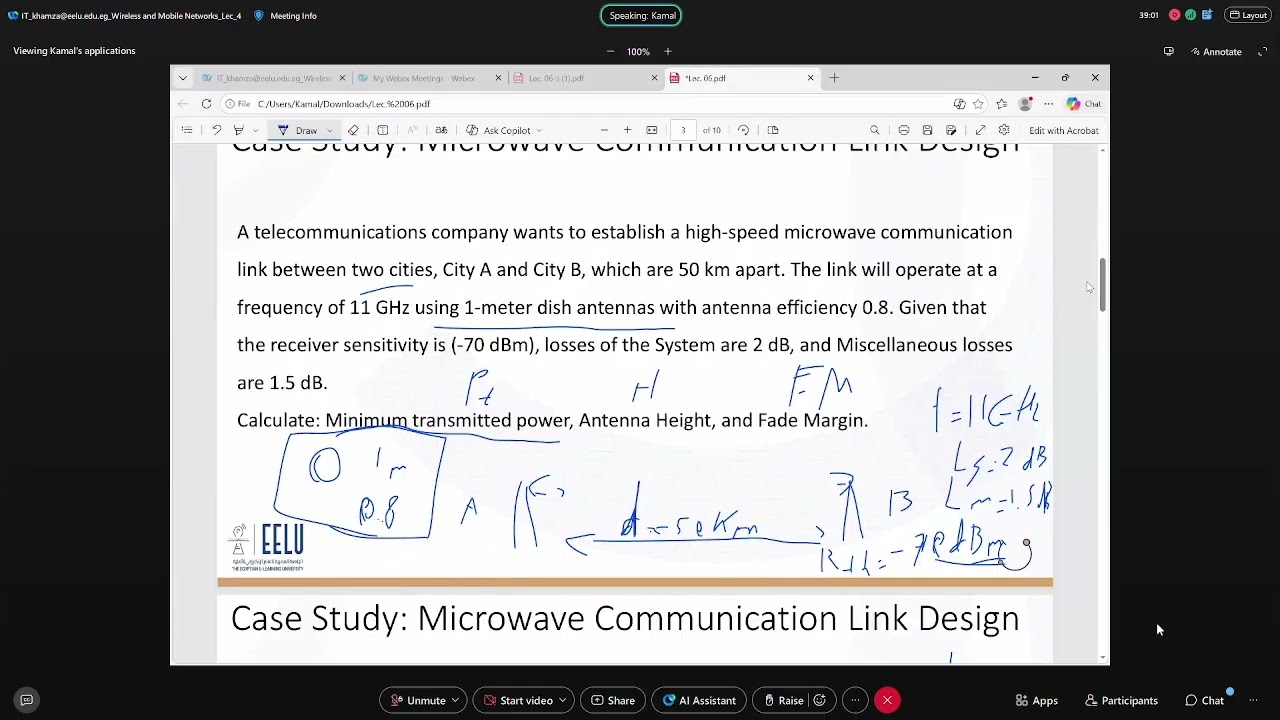Open the Apps panel
1280x720 pixels.
coord(1036,700)
